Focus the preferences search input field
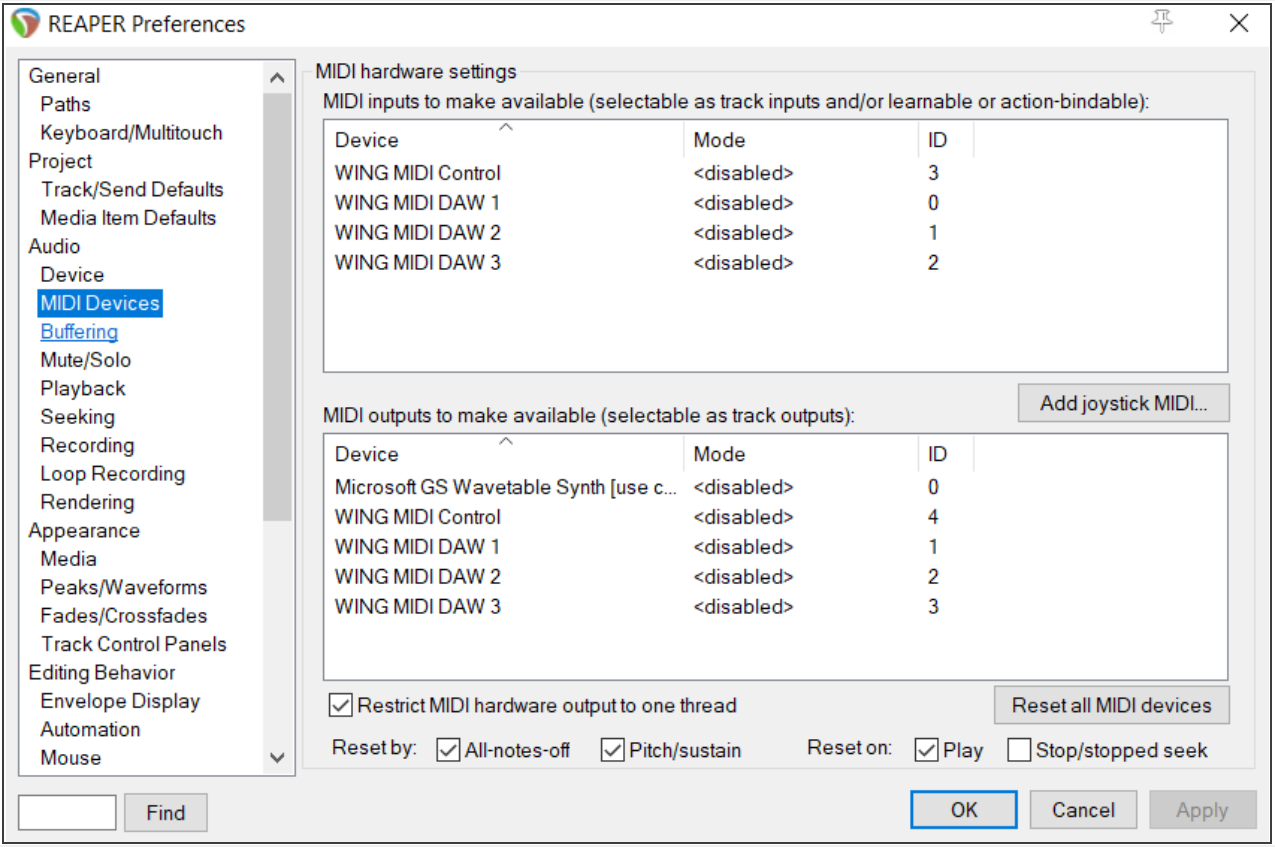Screen dimensions: 1275x847 click(x=67, y=812)
